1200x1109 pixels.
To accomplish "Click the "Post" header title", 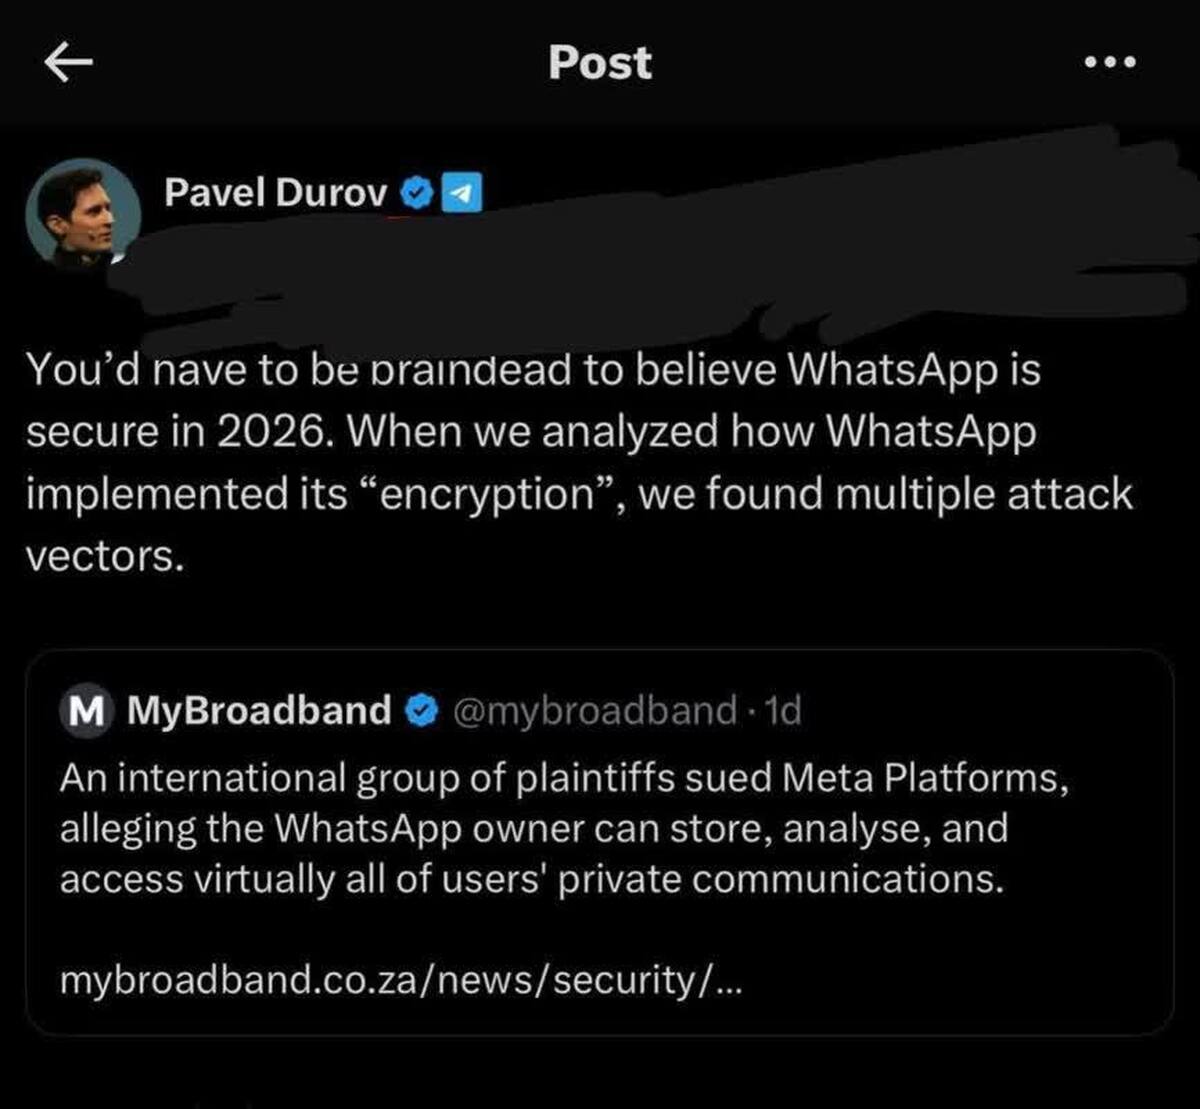I will [599, 62].
